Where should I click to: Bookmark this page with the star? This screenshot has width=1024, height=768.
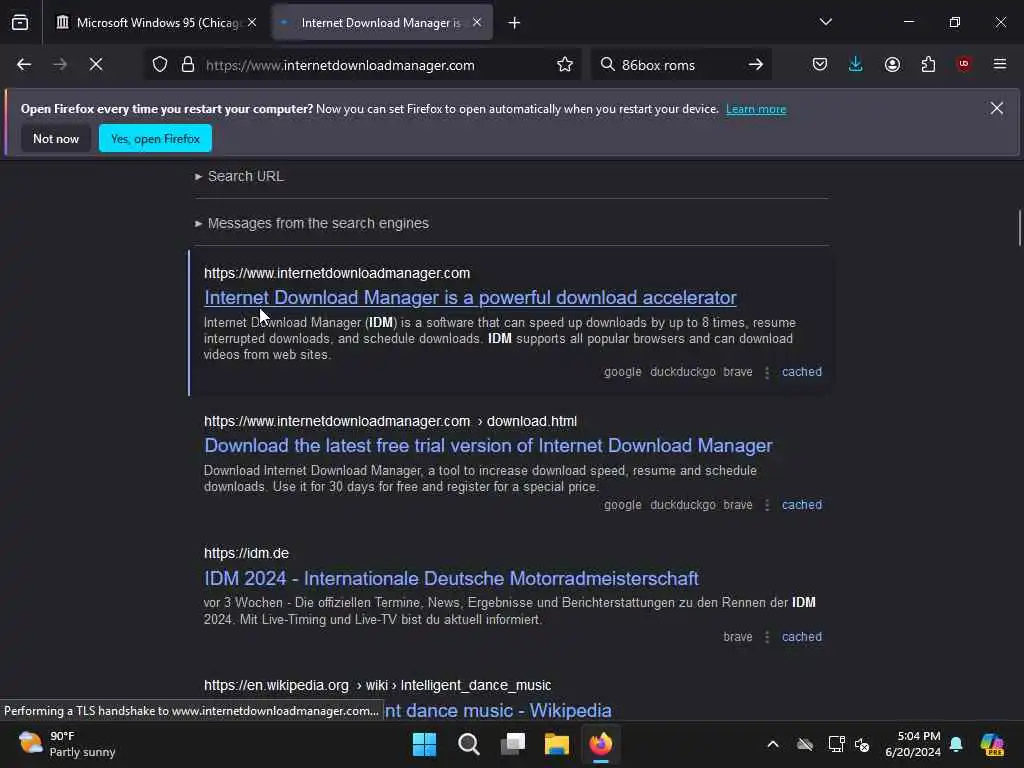pyautogui.click(x=565, y=64)
